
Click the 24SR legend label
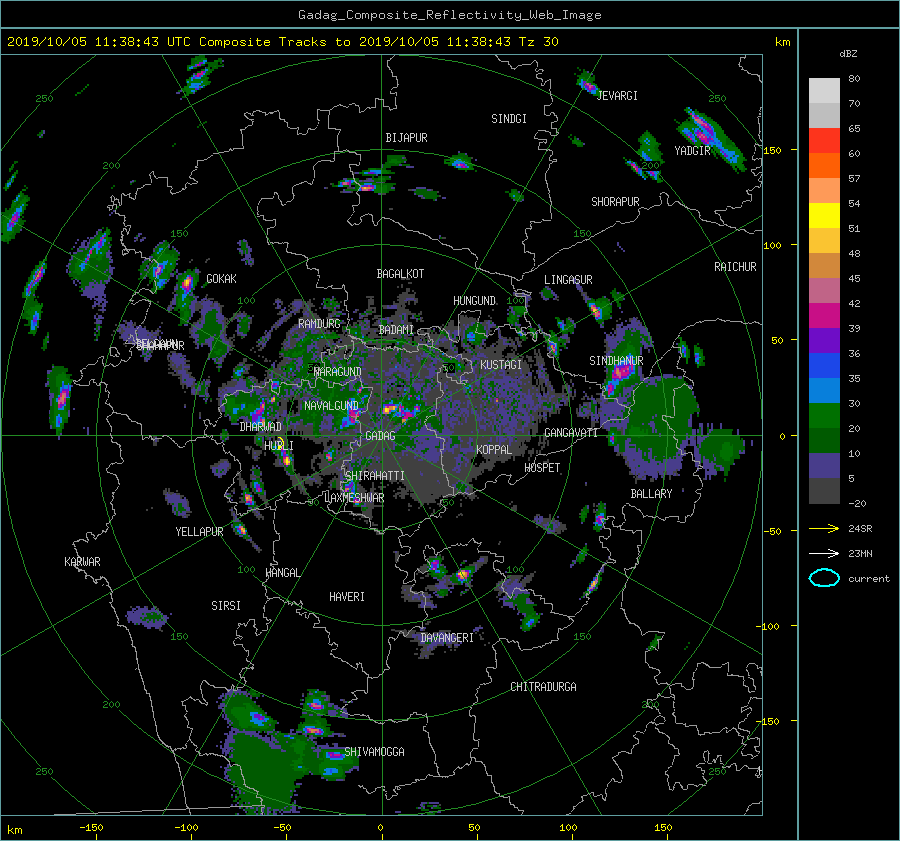pyautogui.click(x=860, y=528)
